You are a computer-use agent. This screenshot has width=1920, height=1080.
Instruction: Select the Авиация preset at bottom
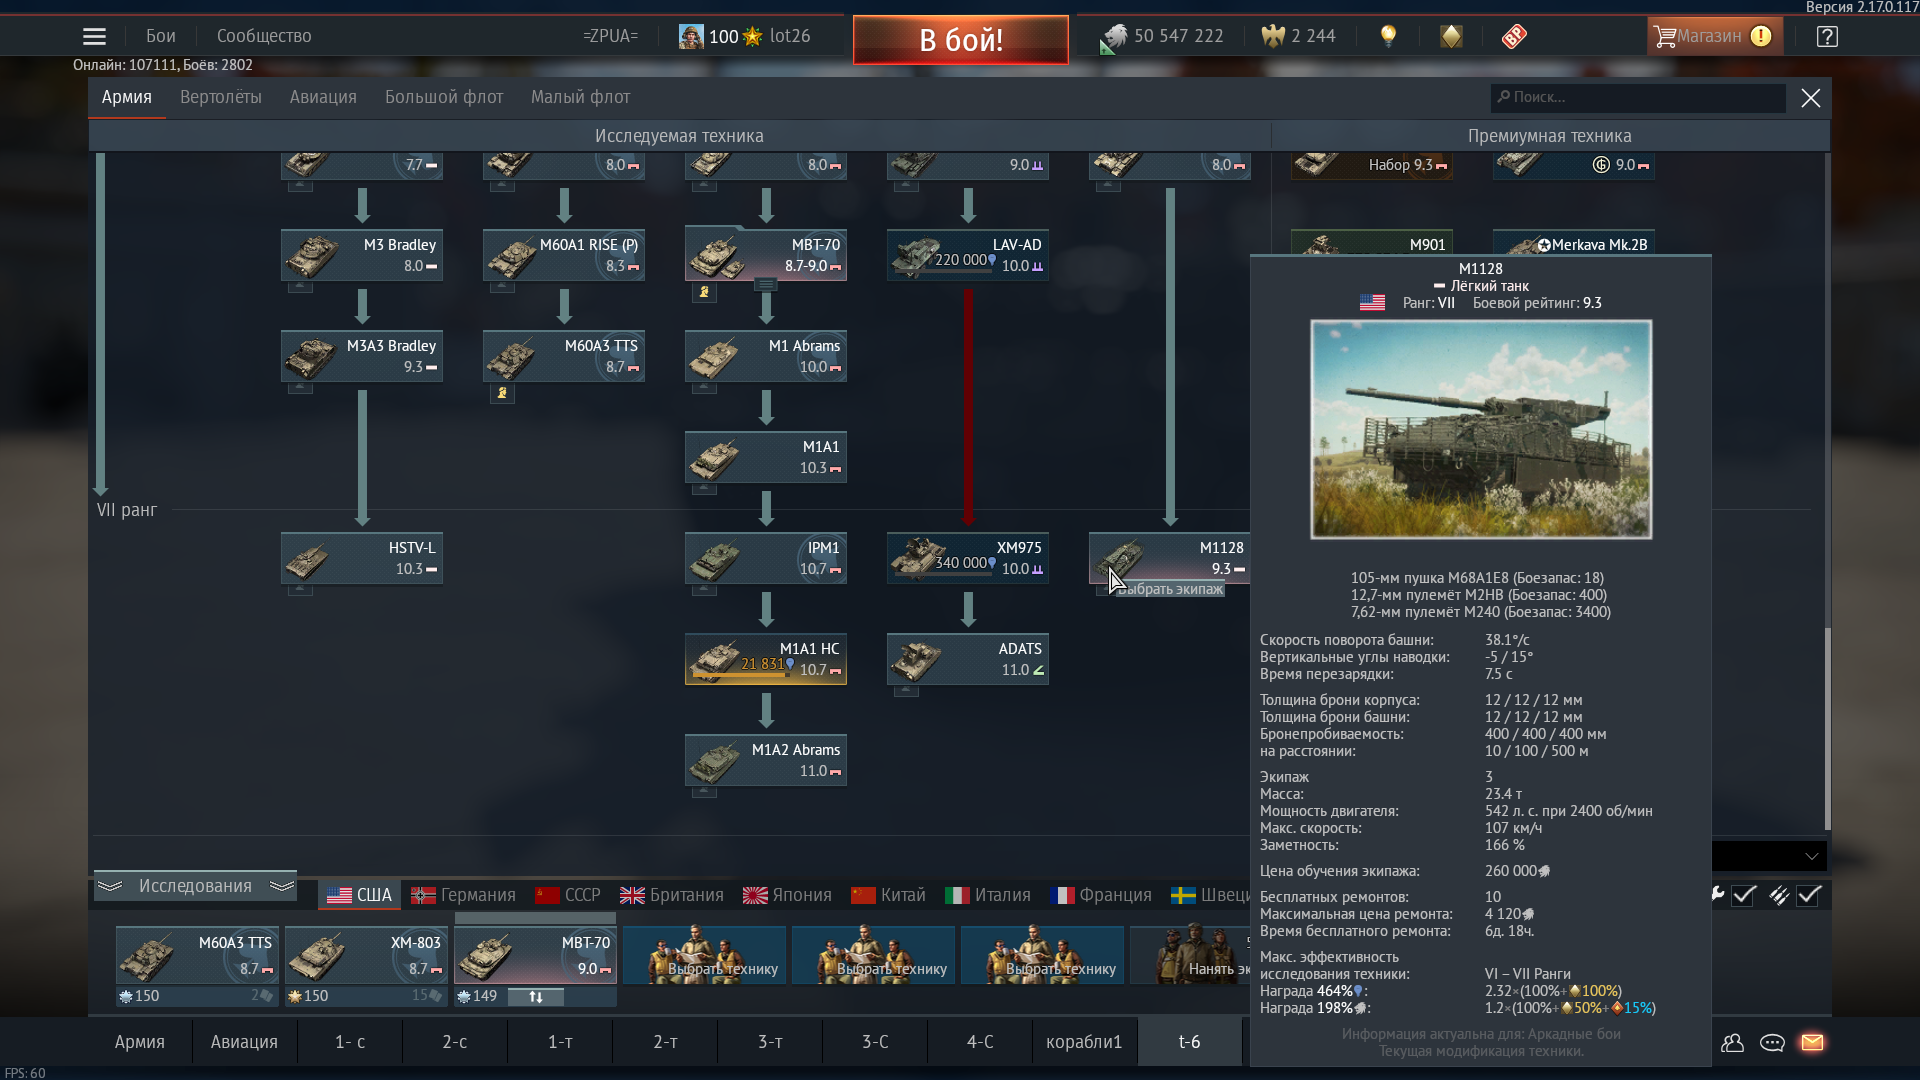[244, 1042]
